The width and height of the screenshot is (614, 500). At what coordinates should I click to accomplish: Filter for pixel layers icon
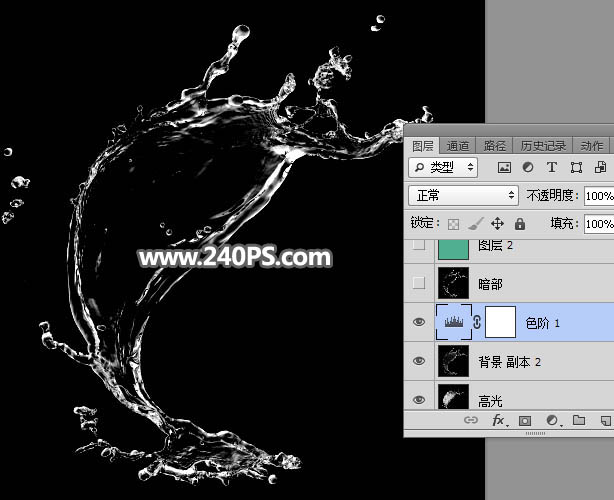tap(504, 168)
